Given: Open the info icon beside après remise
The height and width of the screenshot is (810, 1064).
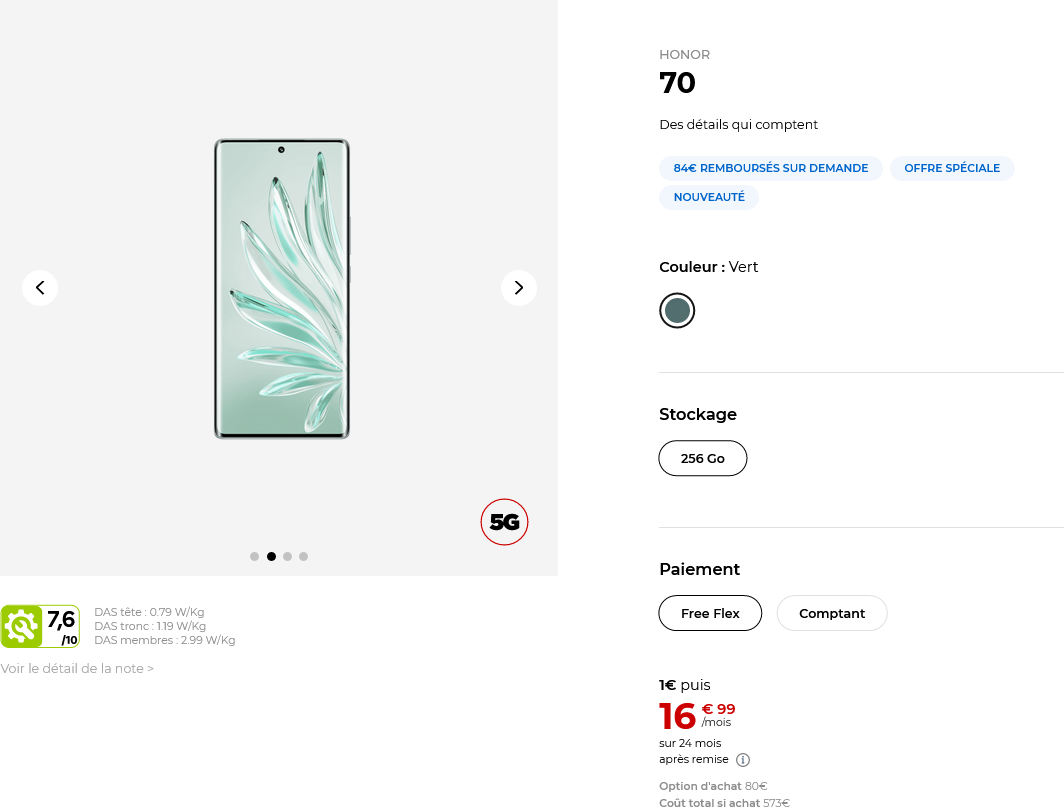Looking at the screenshot, I should click(743, 760).
